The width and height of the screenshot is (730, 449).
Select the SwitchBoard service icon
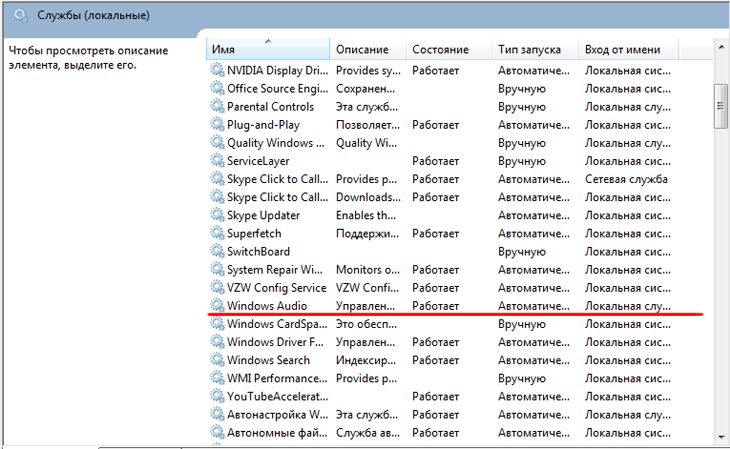tap(217, 251)
